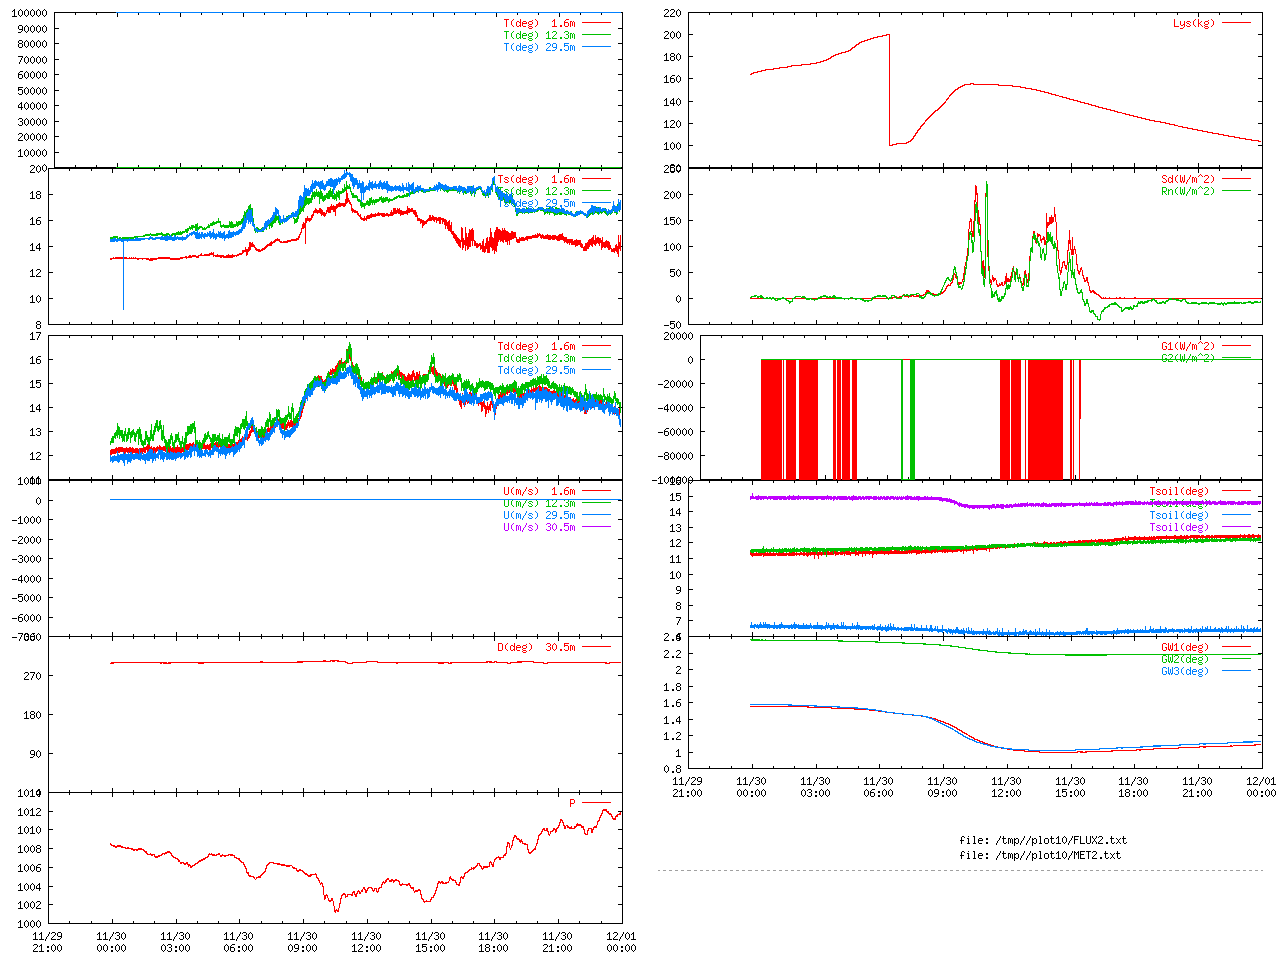Screen dimensions: 1280x960
Task: Click "11/29 21:00" under the pressure plot
Action: point(47,942)
